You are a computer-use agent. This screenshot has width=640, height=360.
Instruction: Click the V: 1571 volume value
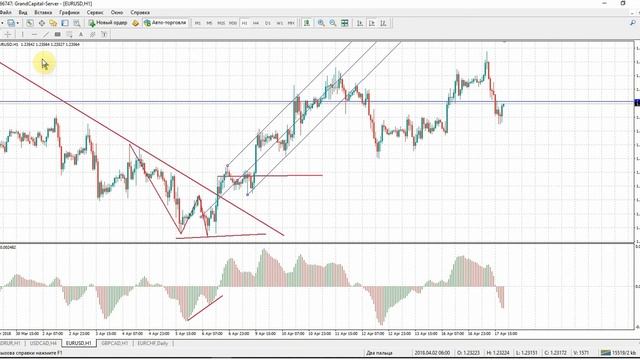point(582,353)
